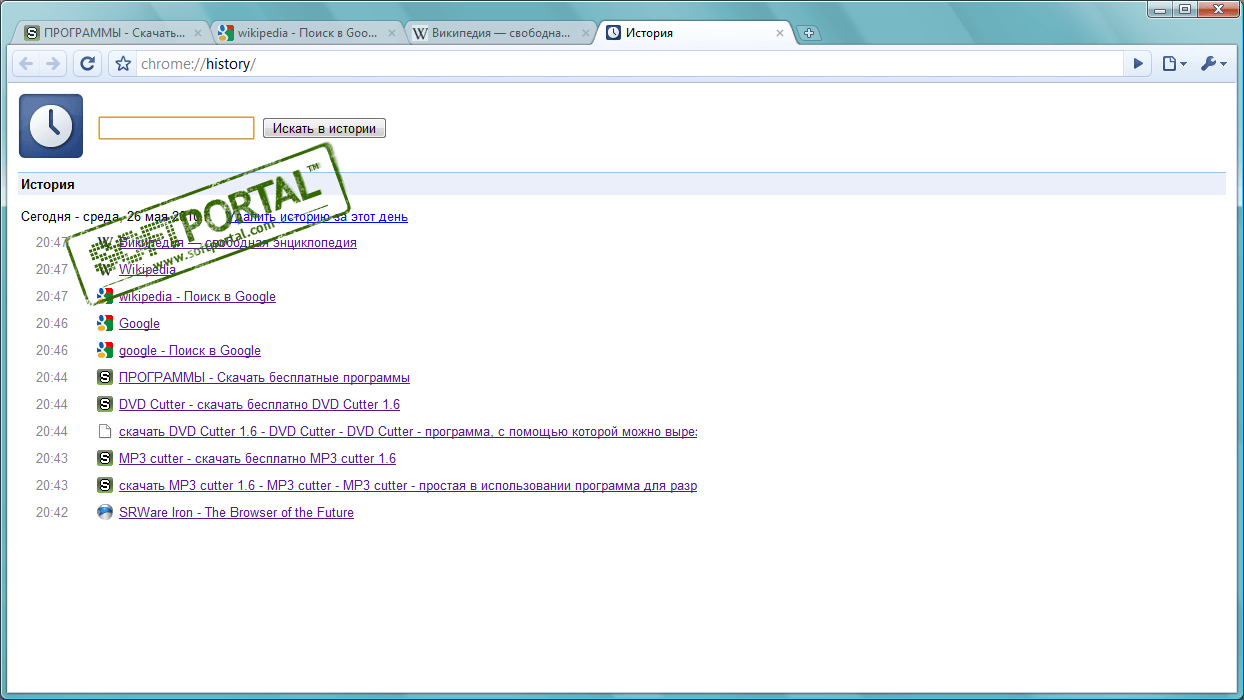
Task: Click the large history clock icon
Action: tap(51, 126)
